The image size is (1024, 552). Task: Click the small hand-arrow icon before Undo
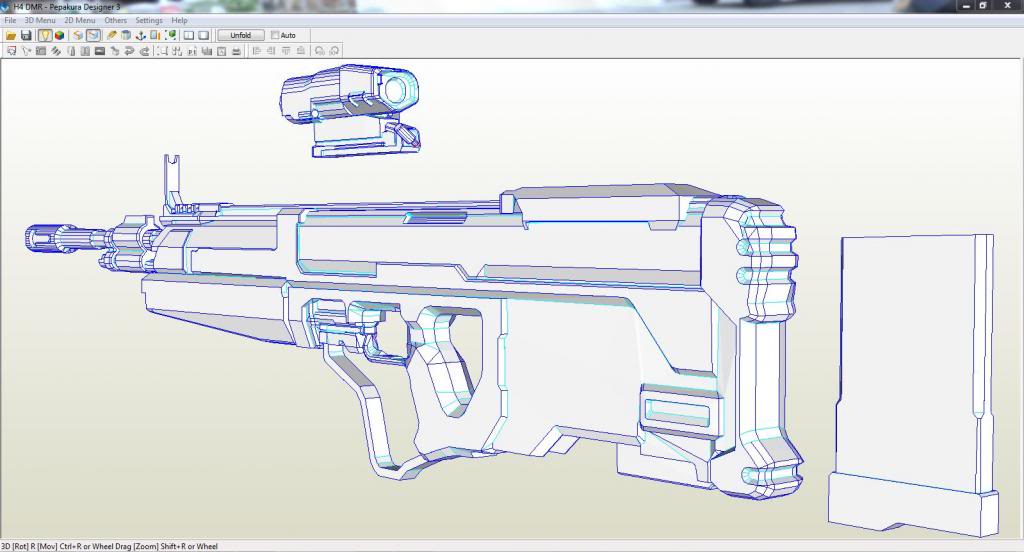[114, 51]
